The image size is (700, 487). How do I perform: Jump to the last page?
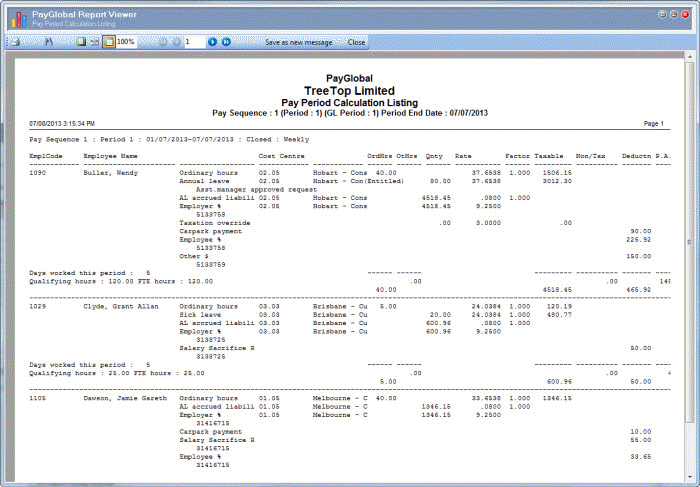point(226,42)
